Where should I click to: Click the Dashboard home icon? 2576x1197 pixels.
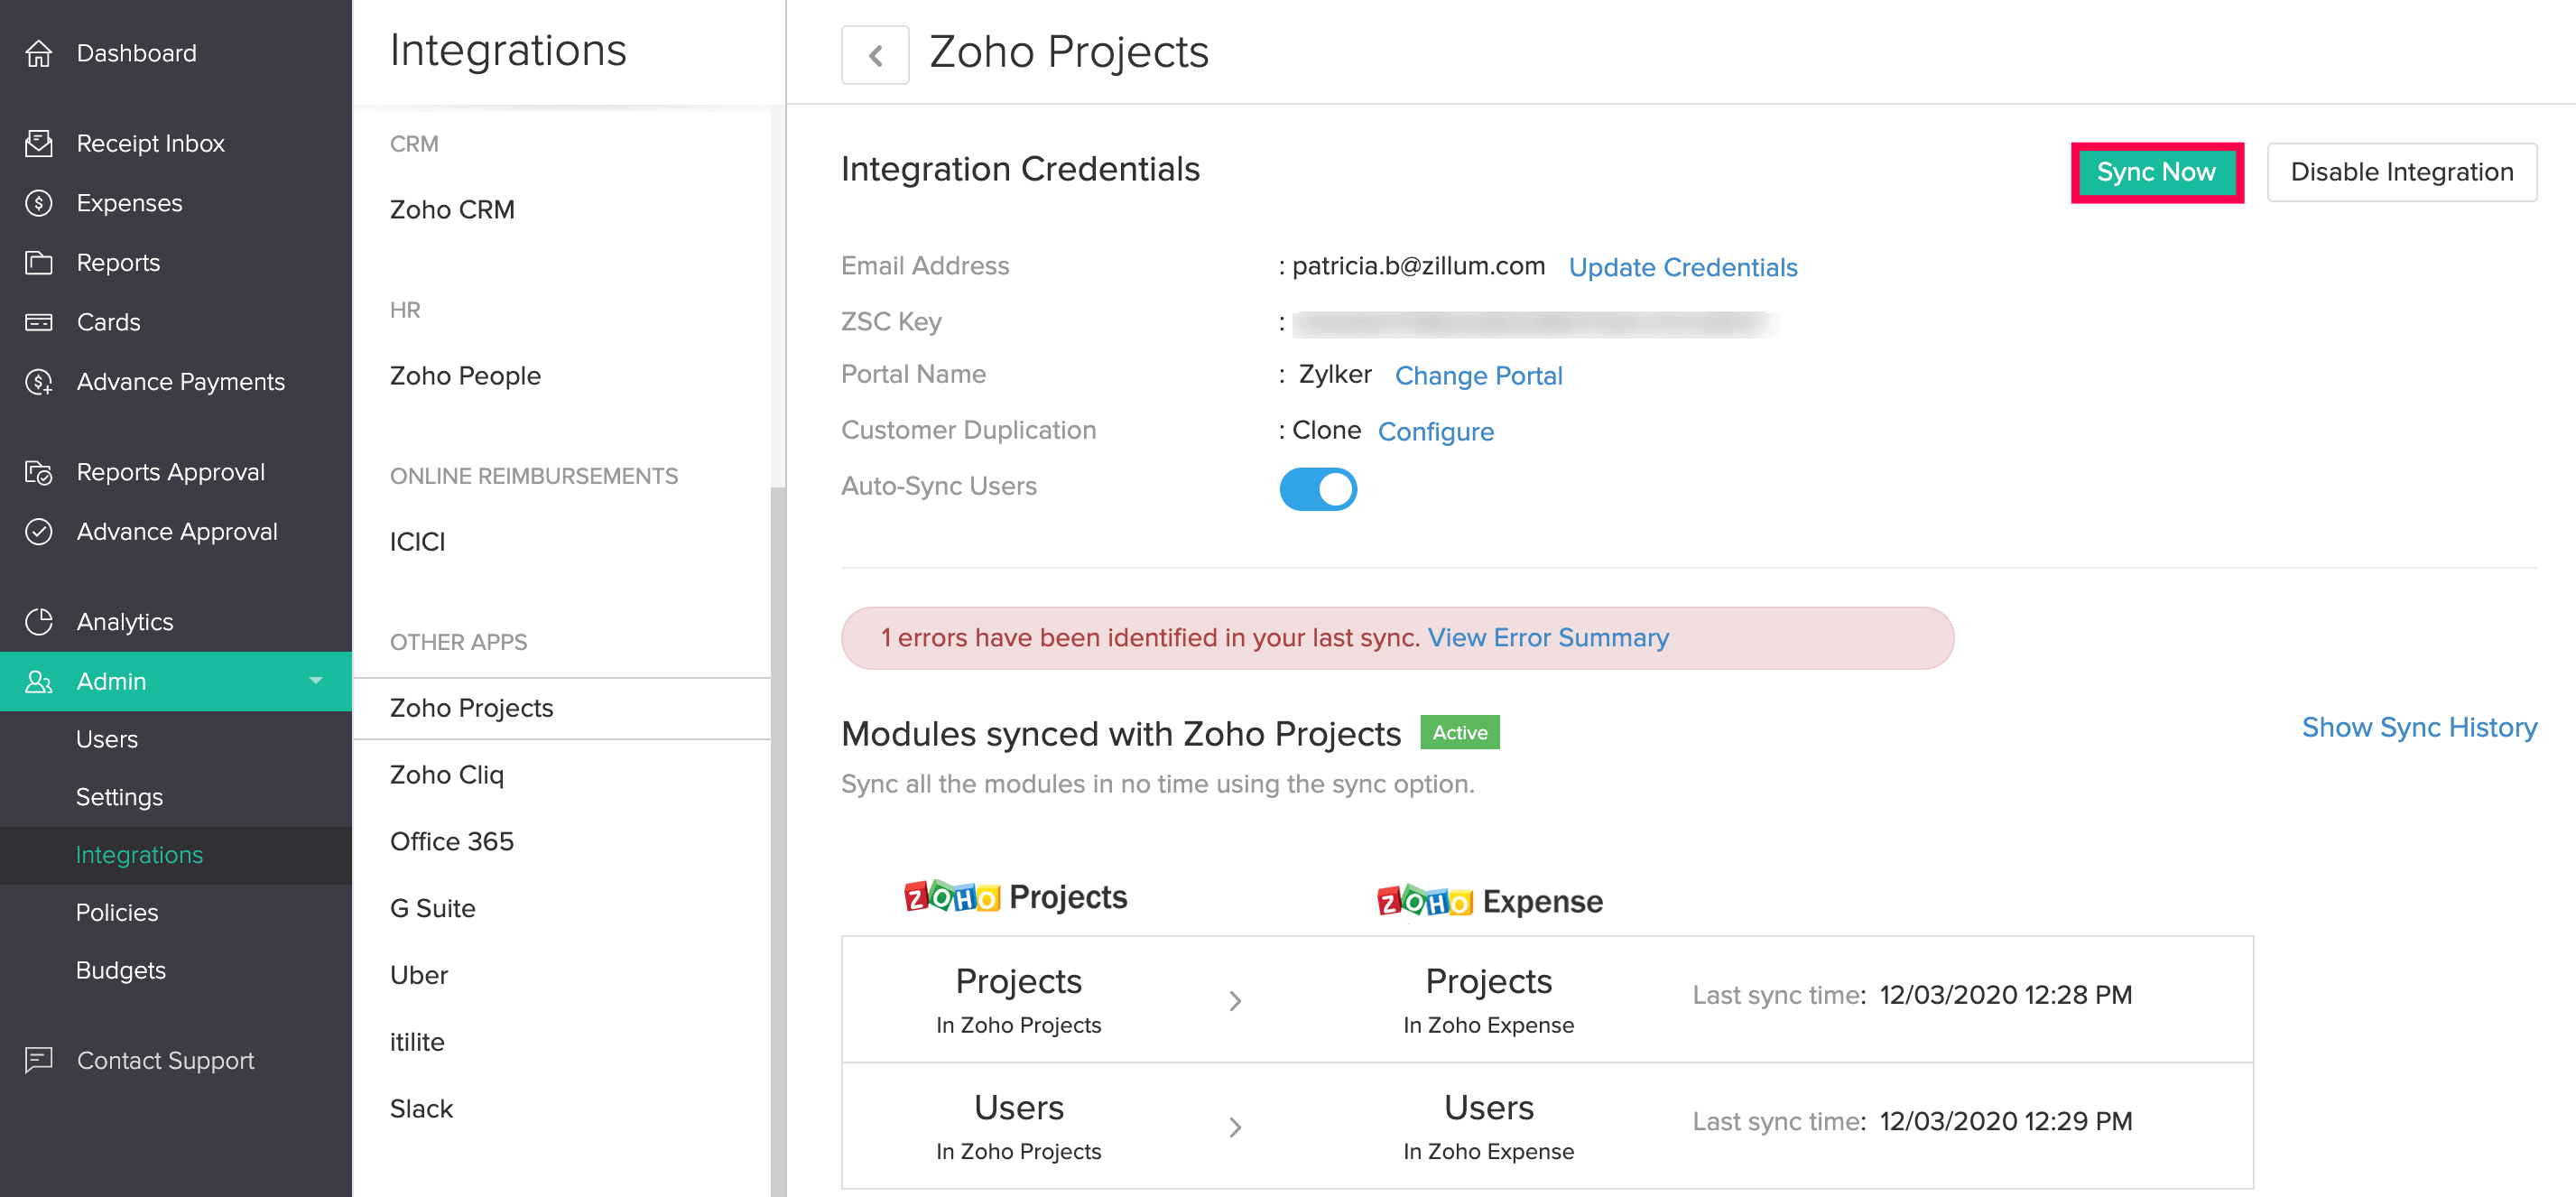39,53
